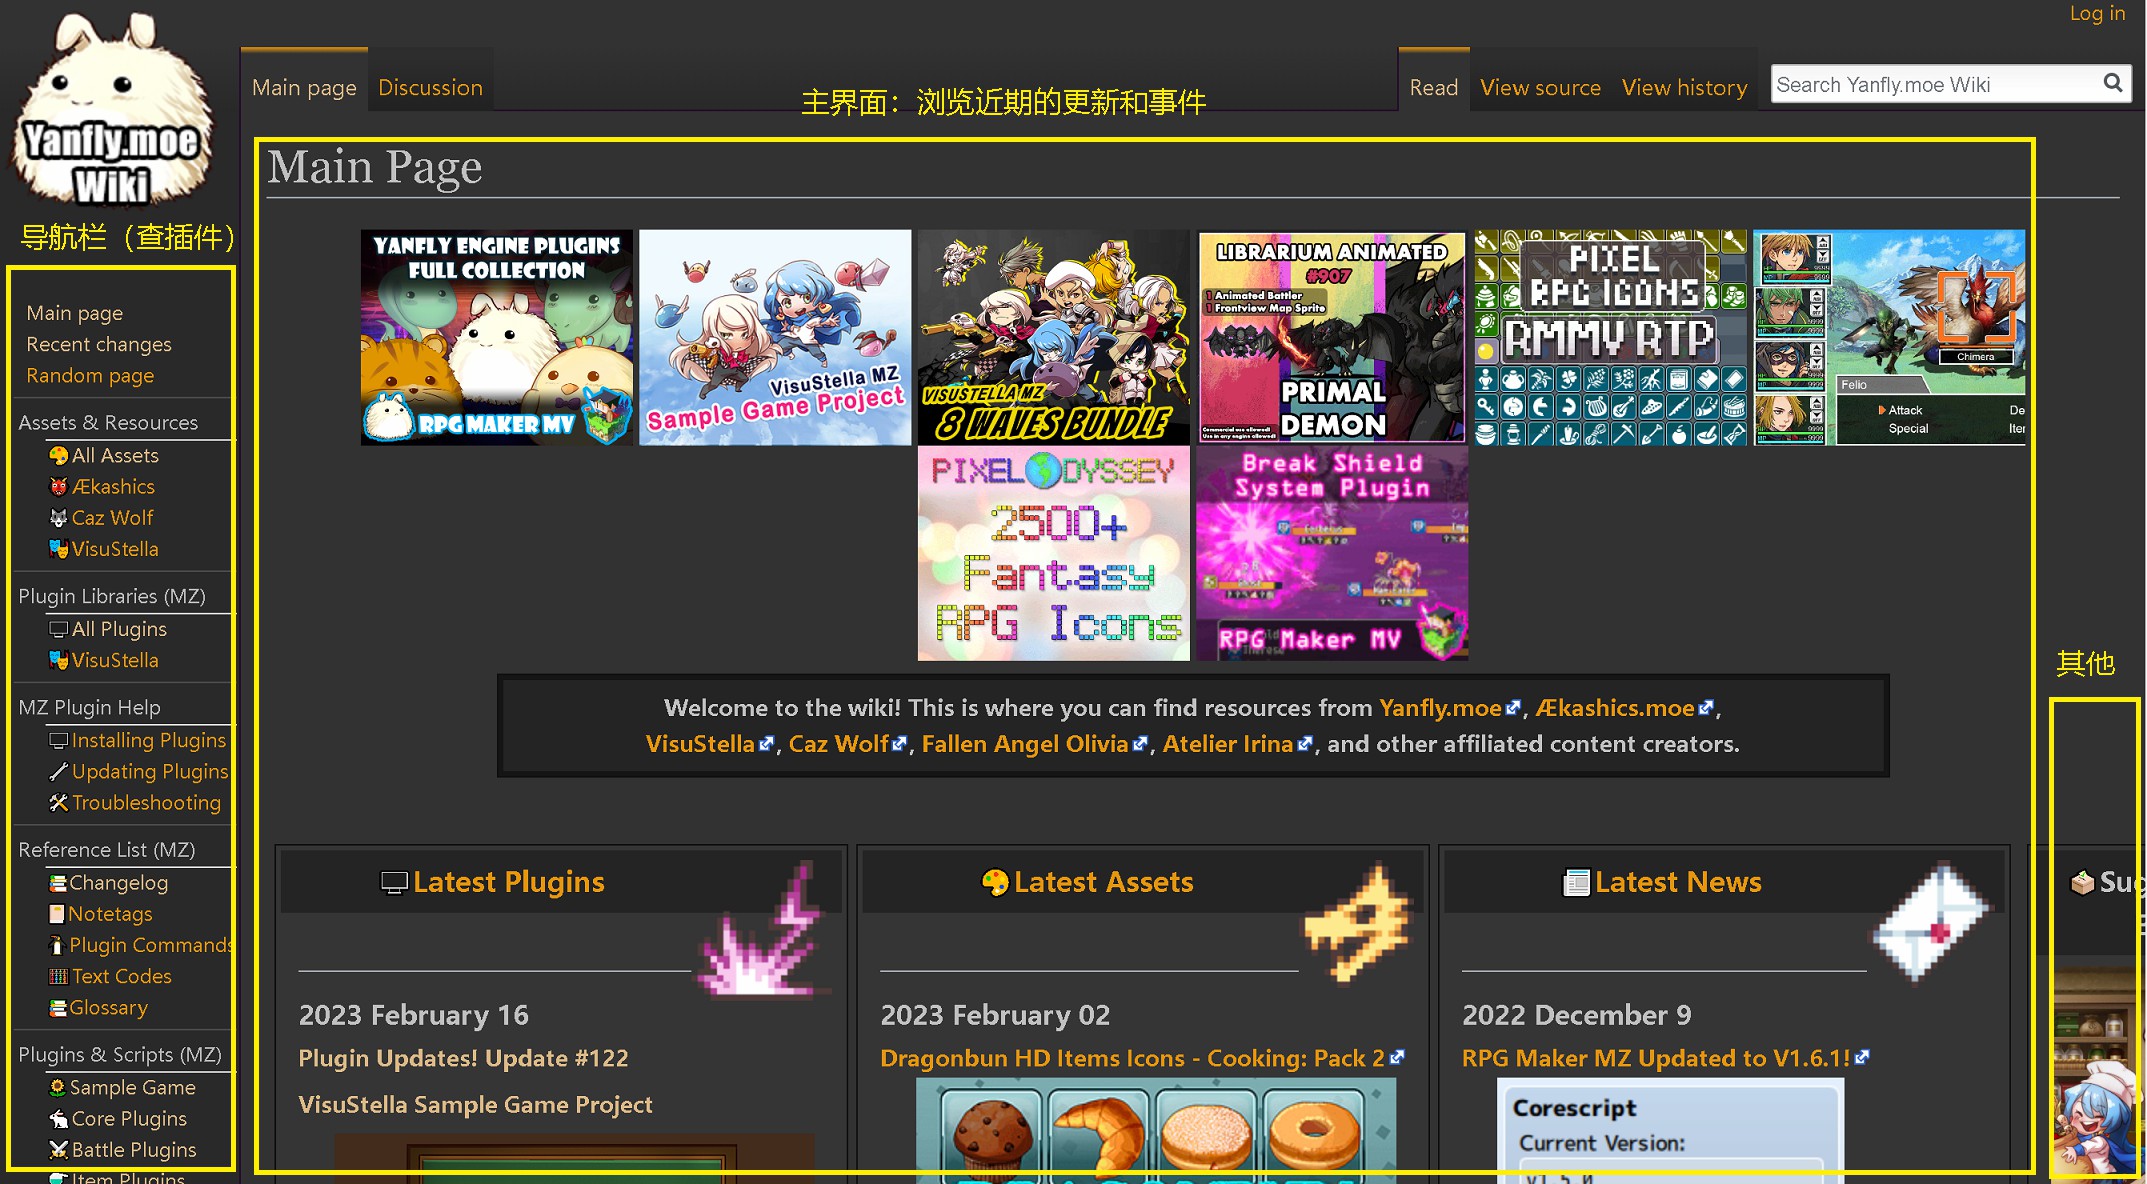Click the Ækashics demon icon in sidebar

[x=58, y=487]
